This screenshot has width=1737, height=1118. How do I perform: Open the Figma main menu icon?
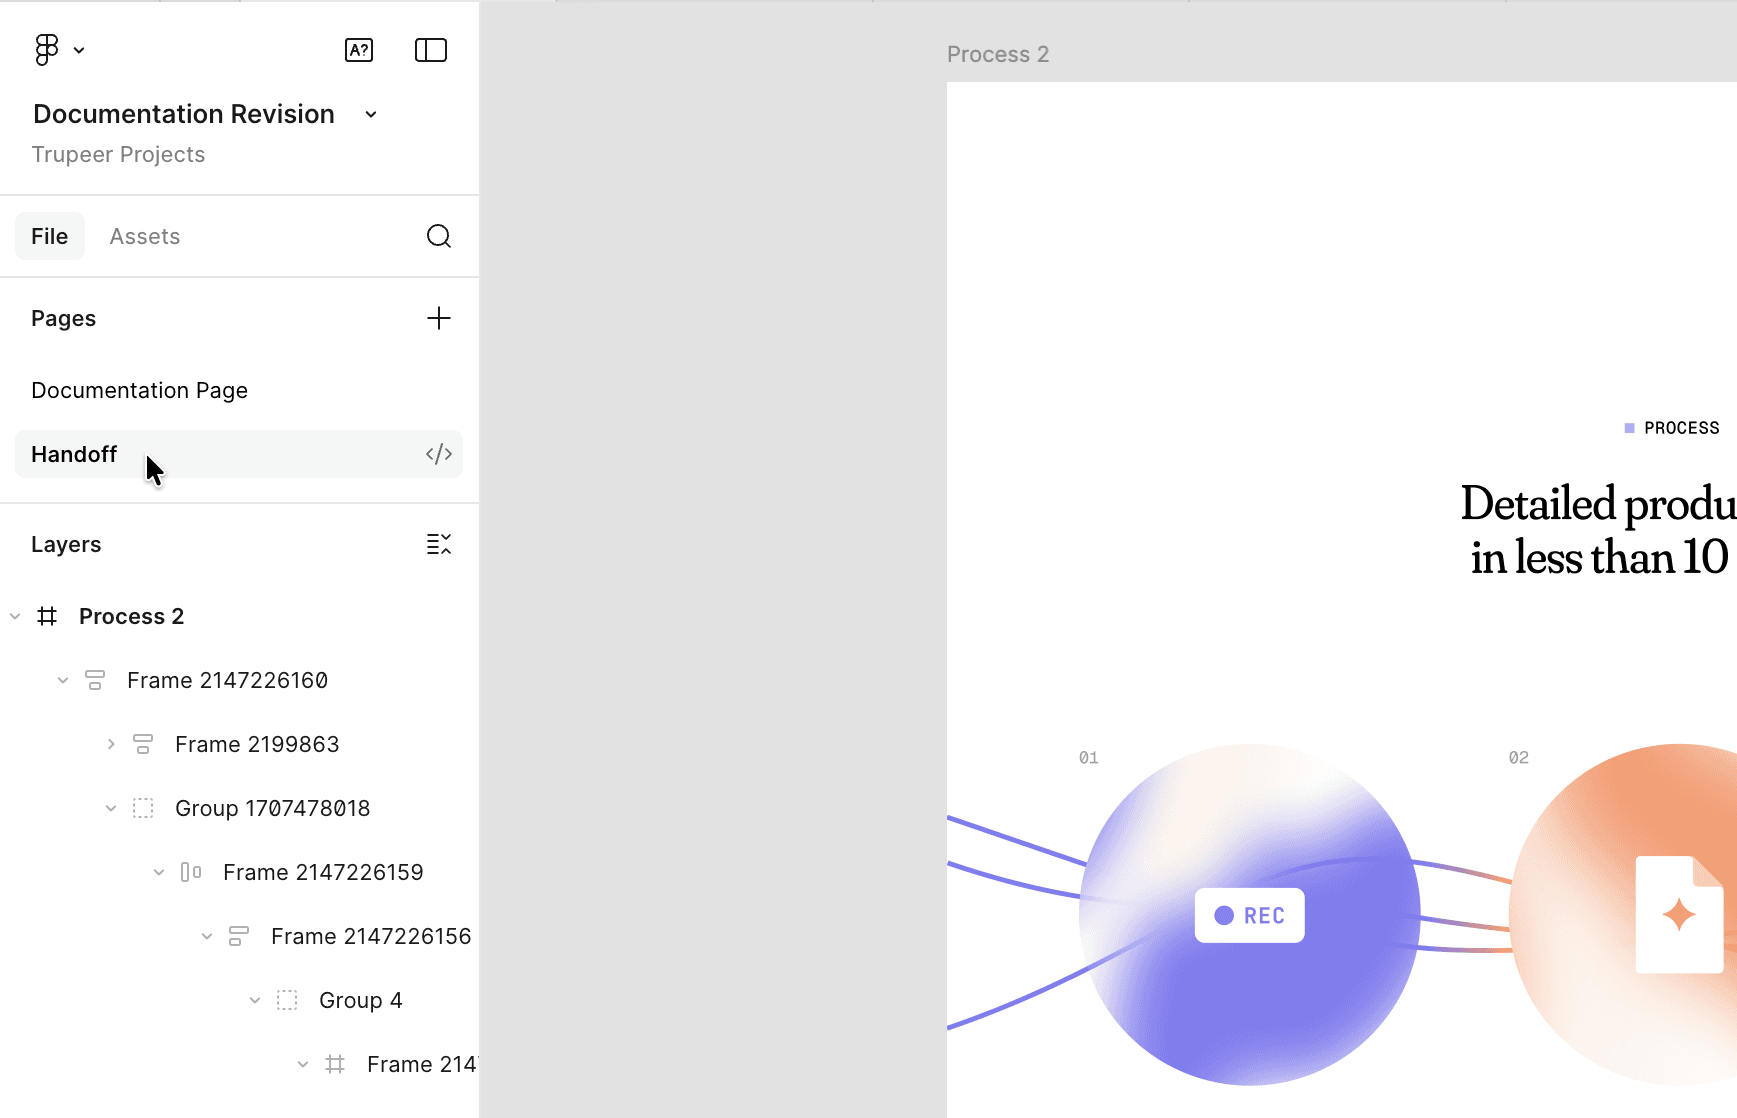(45, 49)
